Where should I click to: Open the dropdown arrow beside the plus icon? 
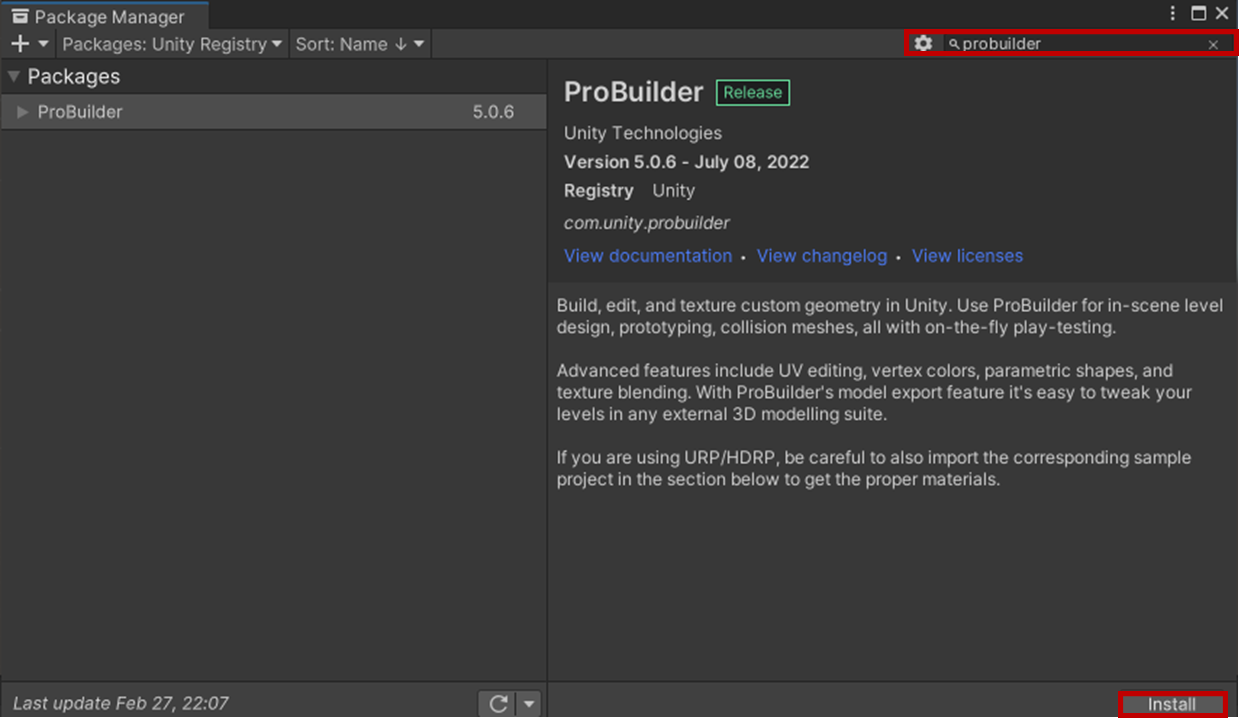coord(44,44)
